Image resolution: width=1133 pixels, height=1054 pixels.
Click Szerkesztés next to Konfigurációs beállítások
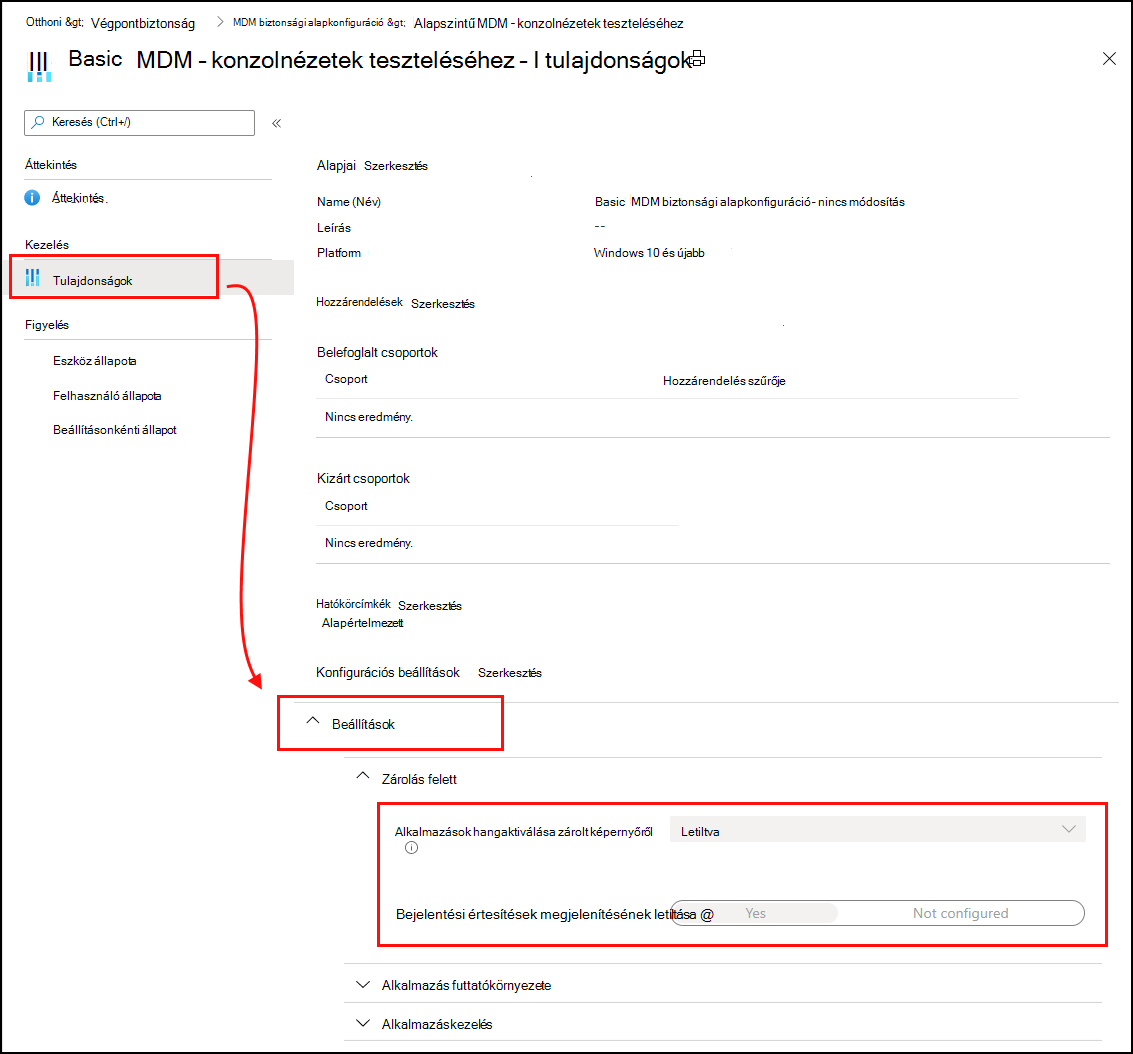tap(509, 673)
